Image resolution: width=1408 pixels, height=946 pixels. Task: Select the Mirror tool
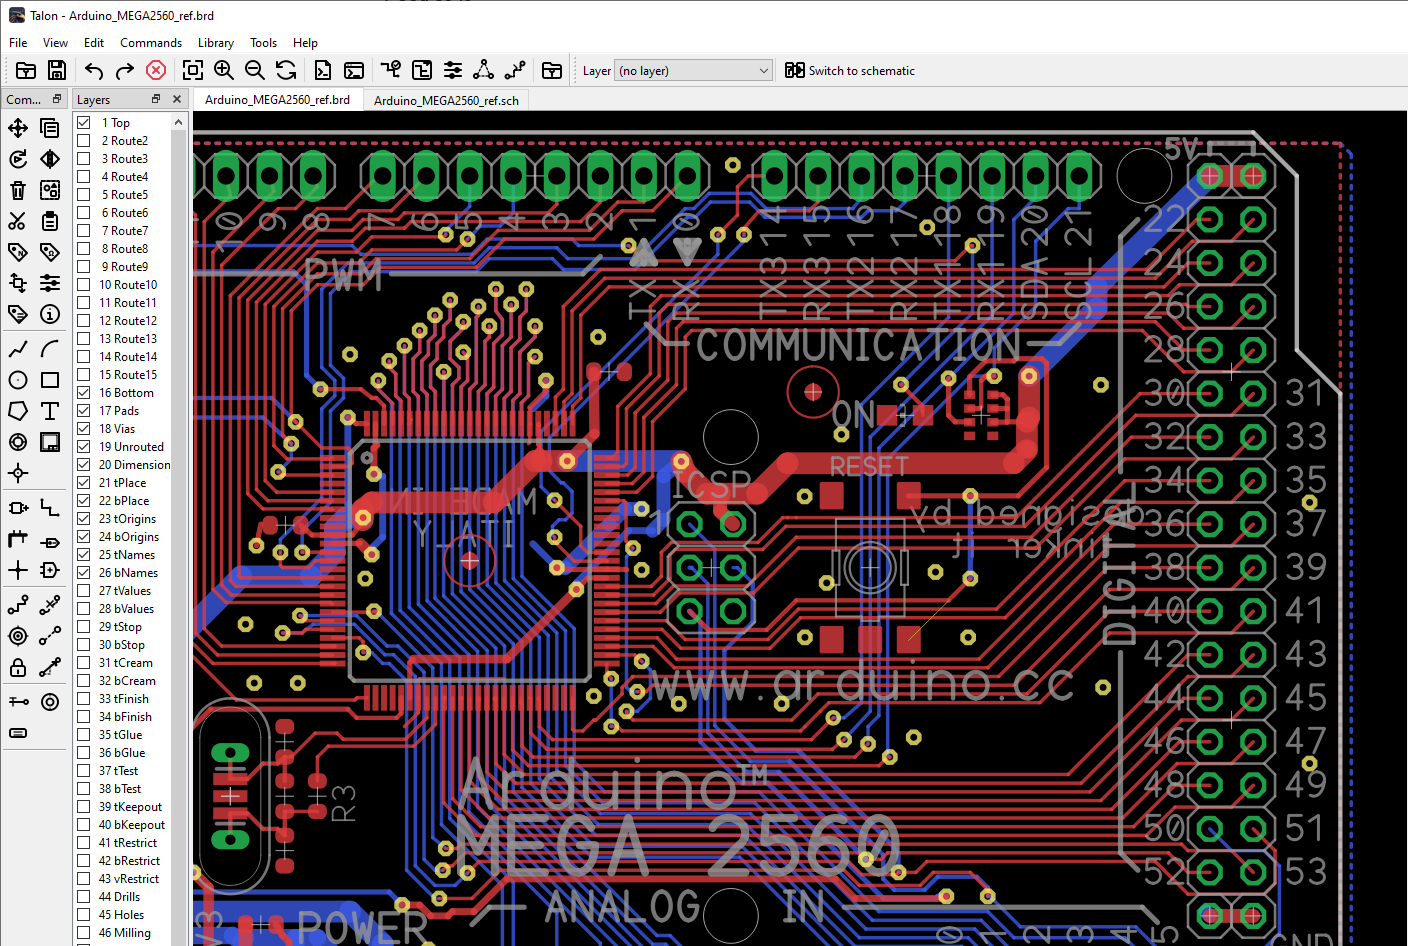(50, 159)
